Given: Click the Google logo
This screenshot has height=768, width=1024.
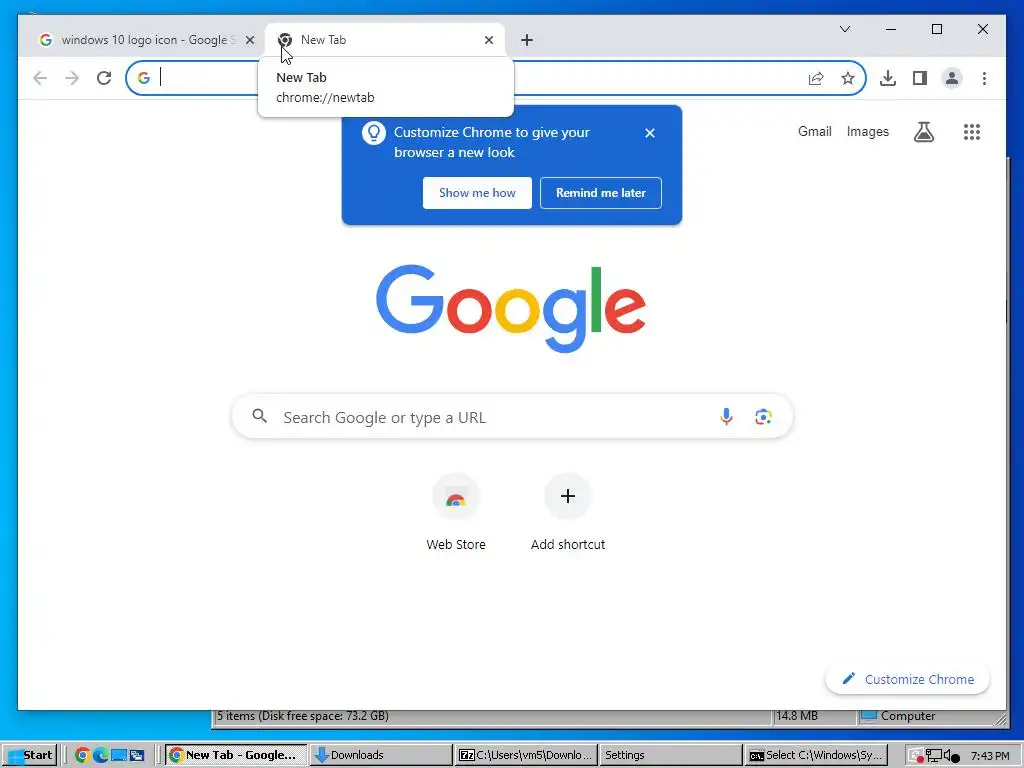Looking at the screenshot, I should (x=511, y=308).
